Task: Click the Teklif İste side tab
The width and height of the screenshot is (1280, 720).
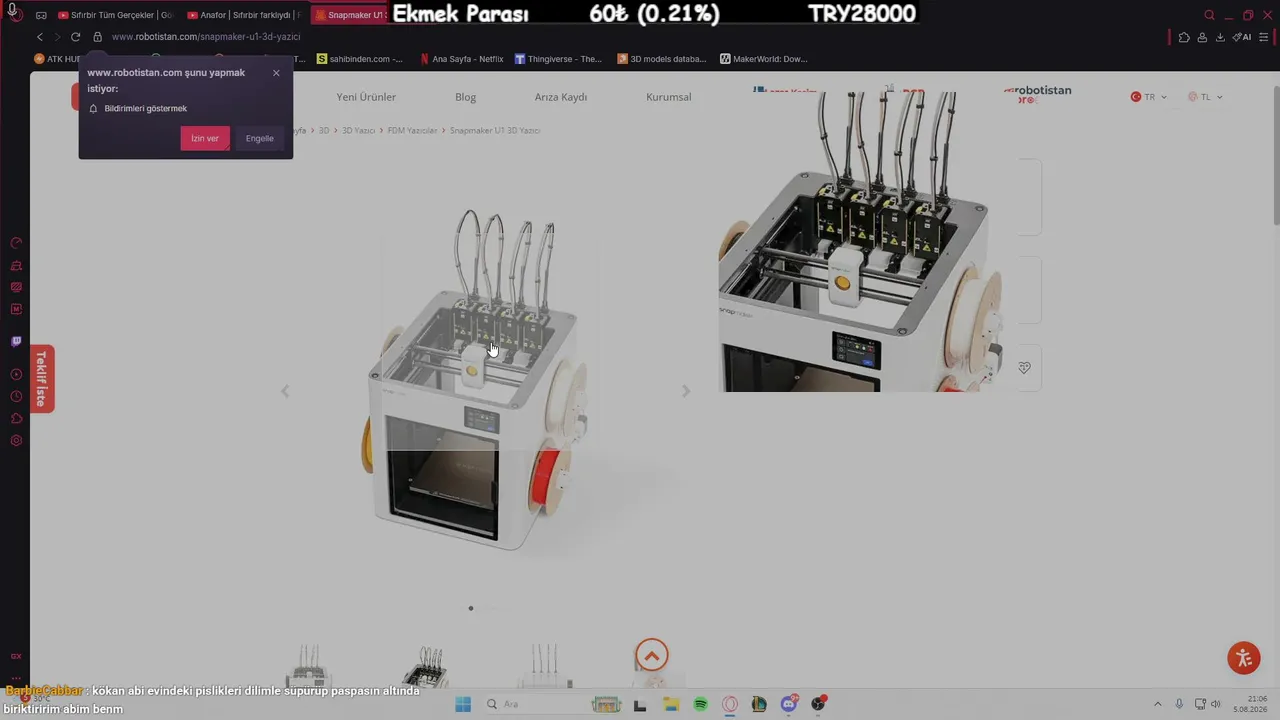Action: click(x=42, y=378)
